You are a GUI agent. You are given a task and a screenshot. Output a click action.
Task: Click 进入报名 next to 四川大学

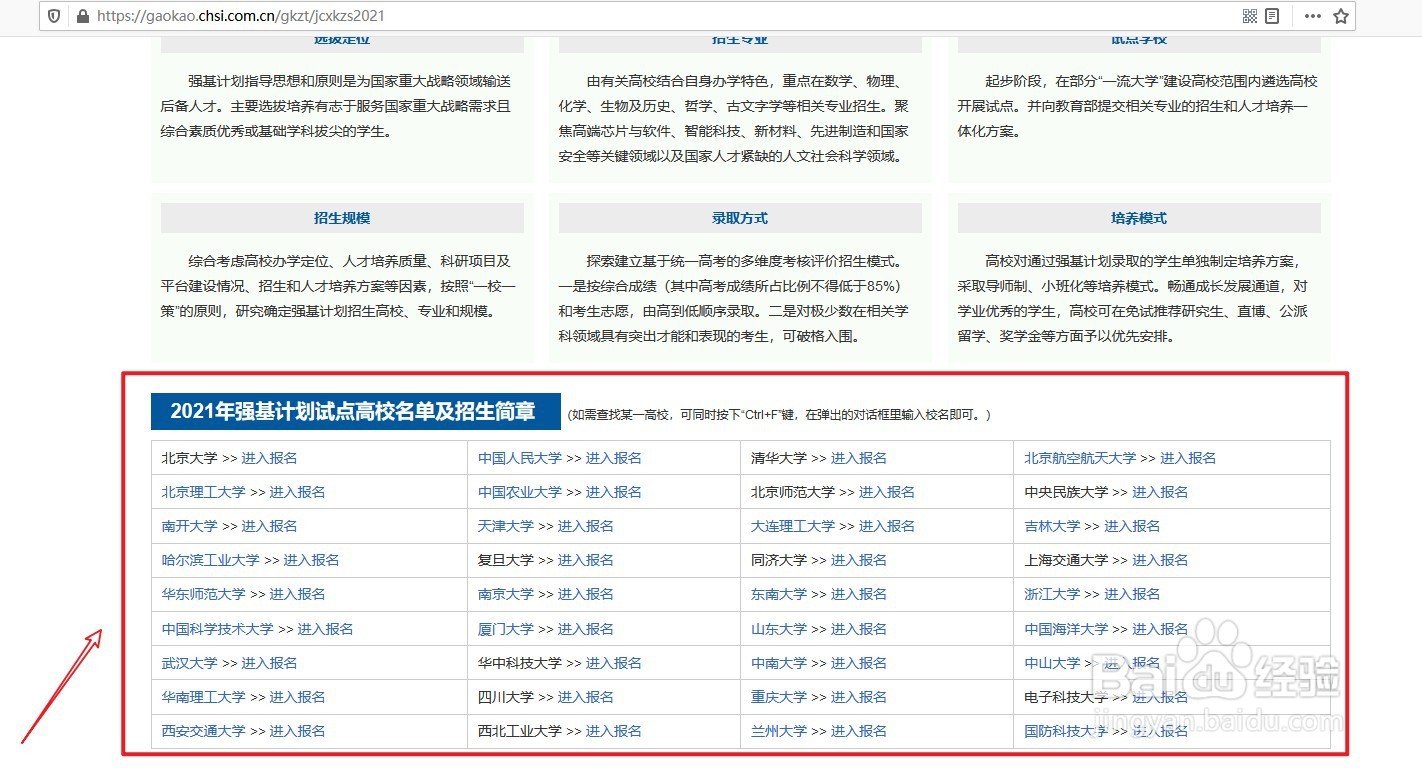point(585,697)
